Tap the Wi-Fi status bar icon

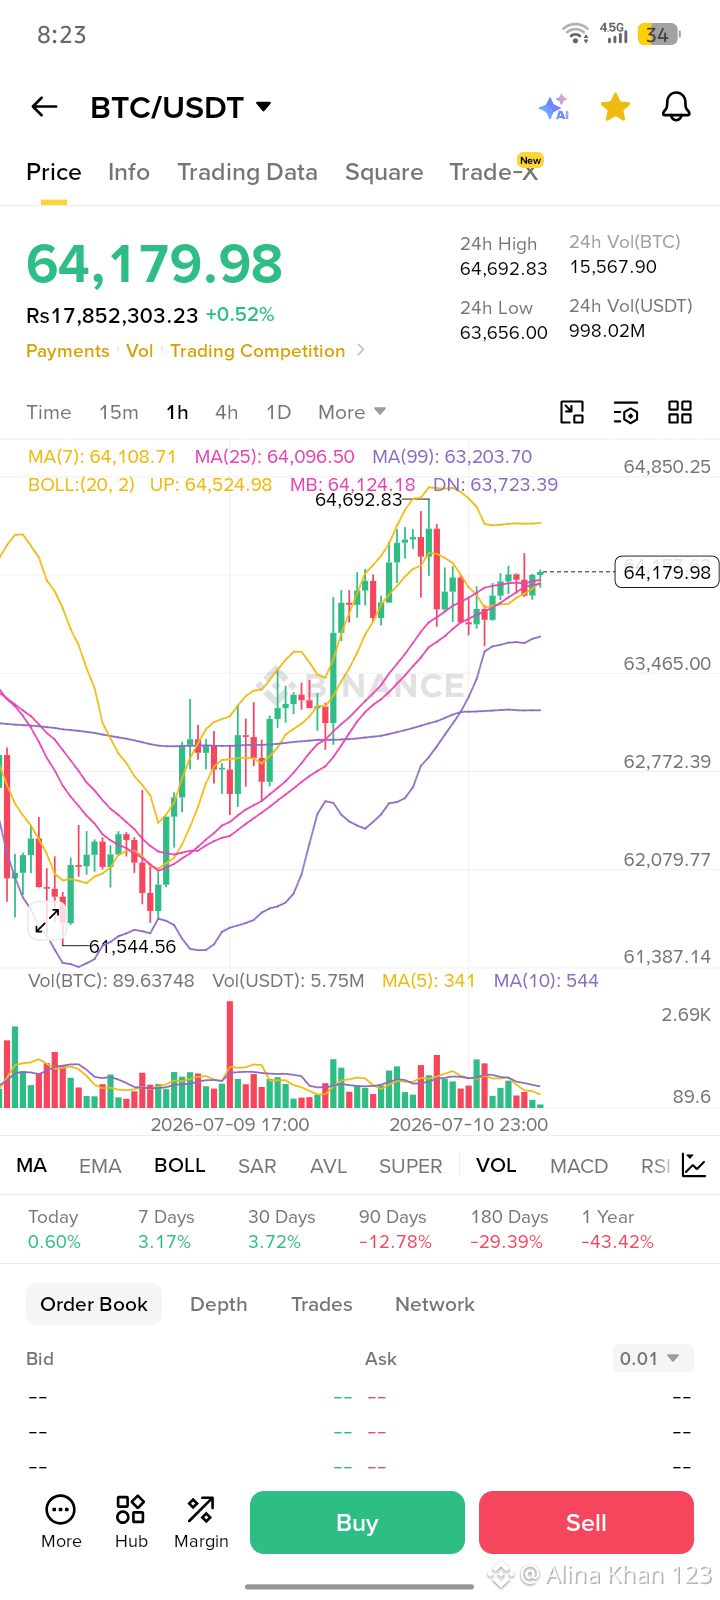tap(576, 34)
